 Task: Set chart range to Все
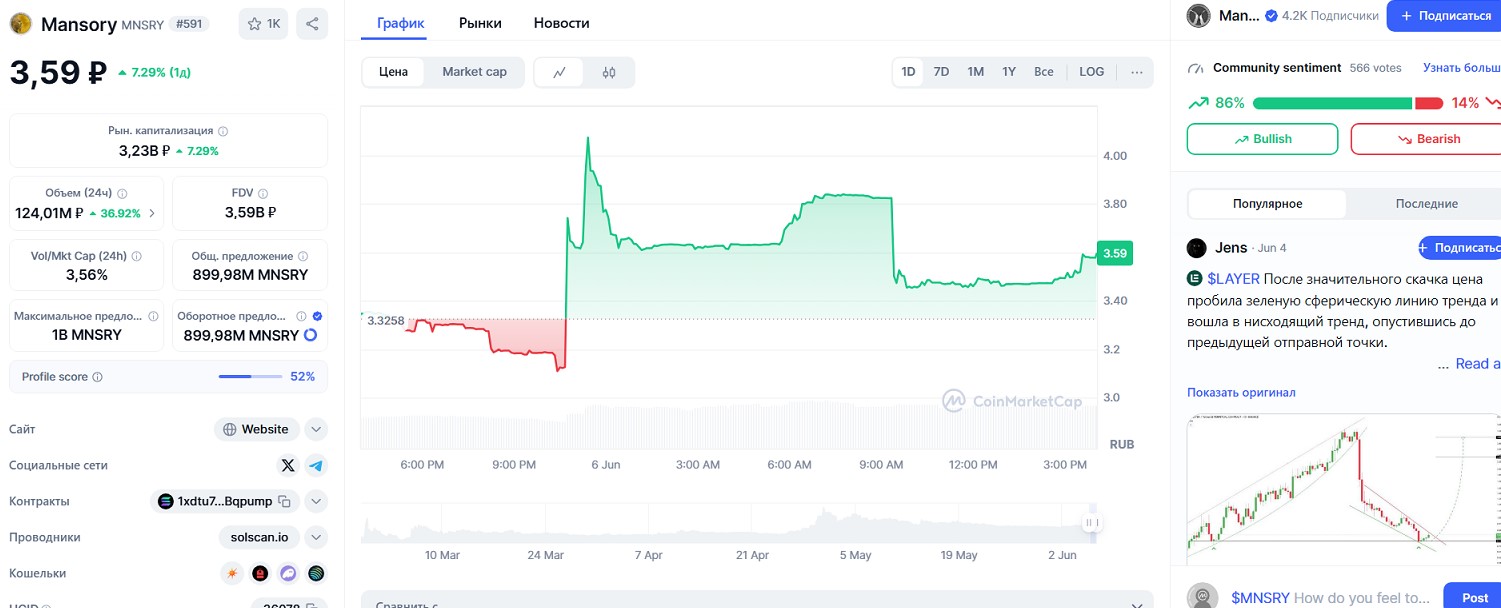click(1044, 72)
